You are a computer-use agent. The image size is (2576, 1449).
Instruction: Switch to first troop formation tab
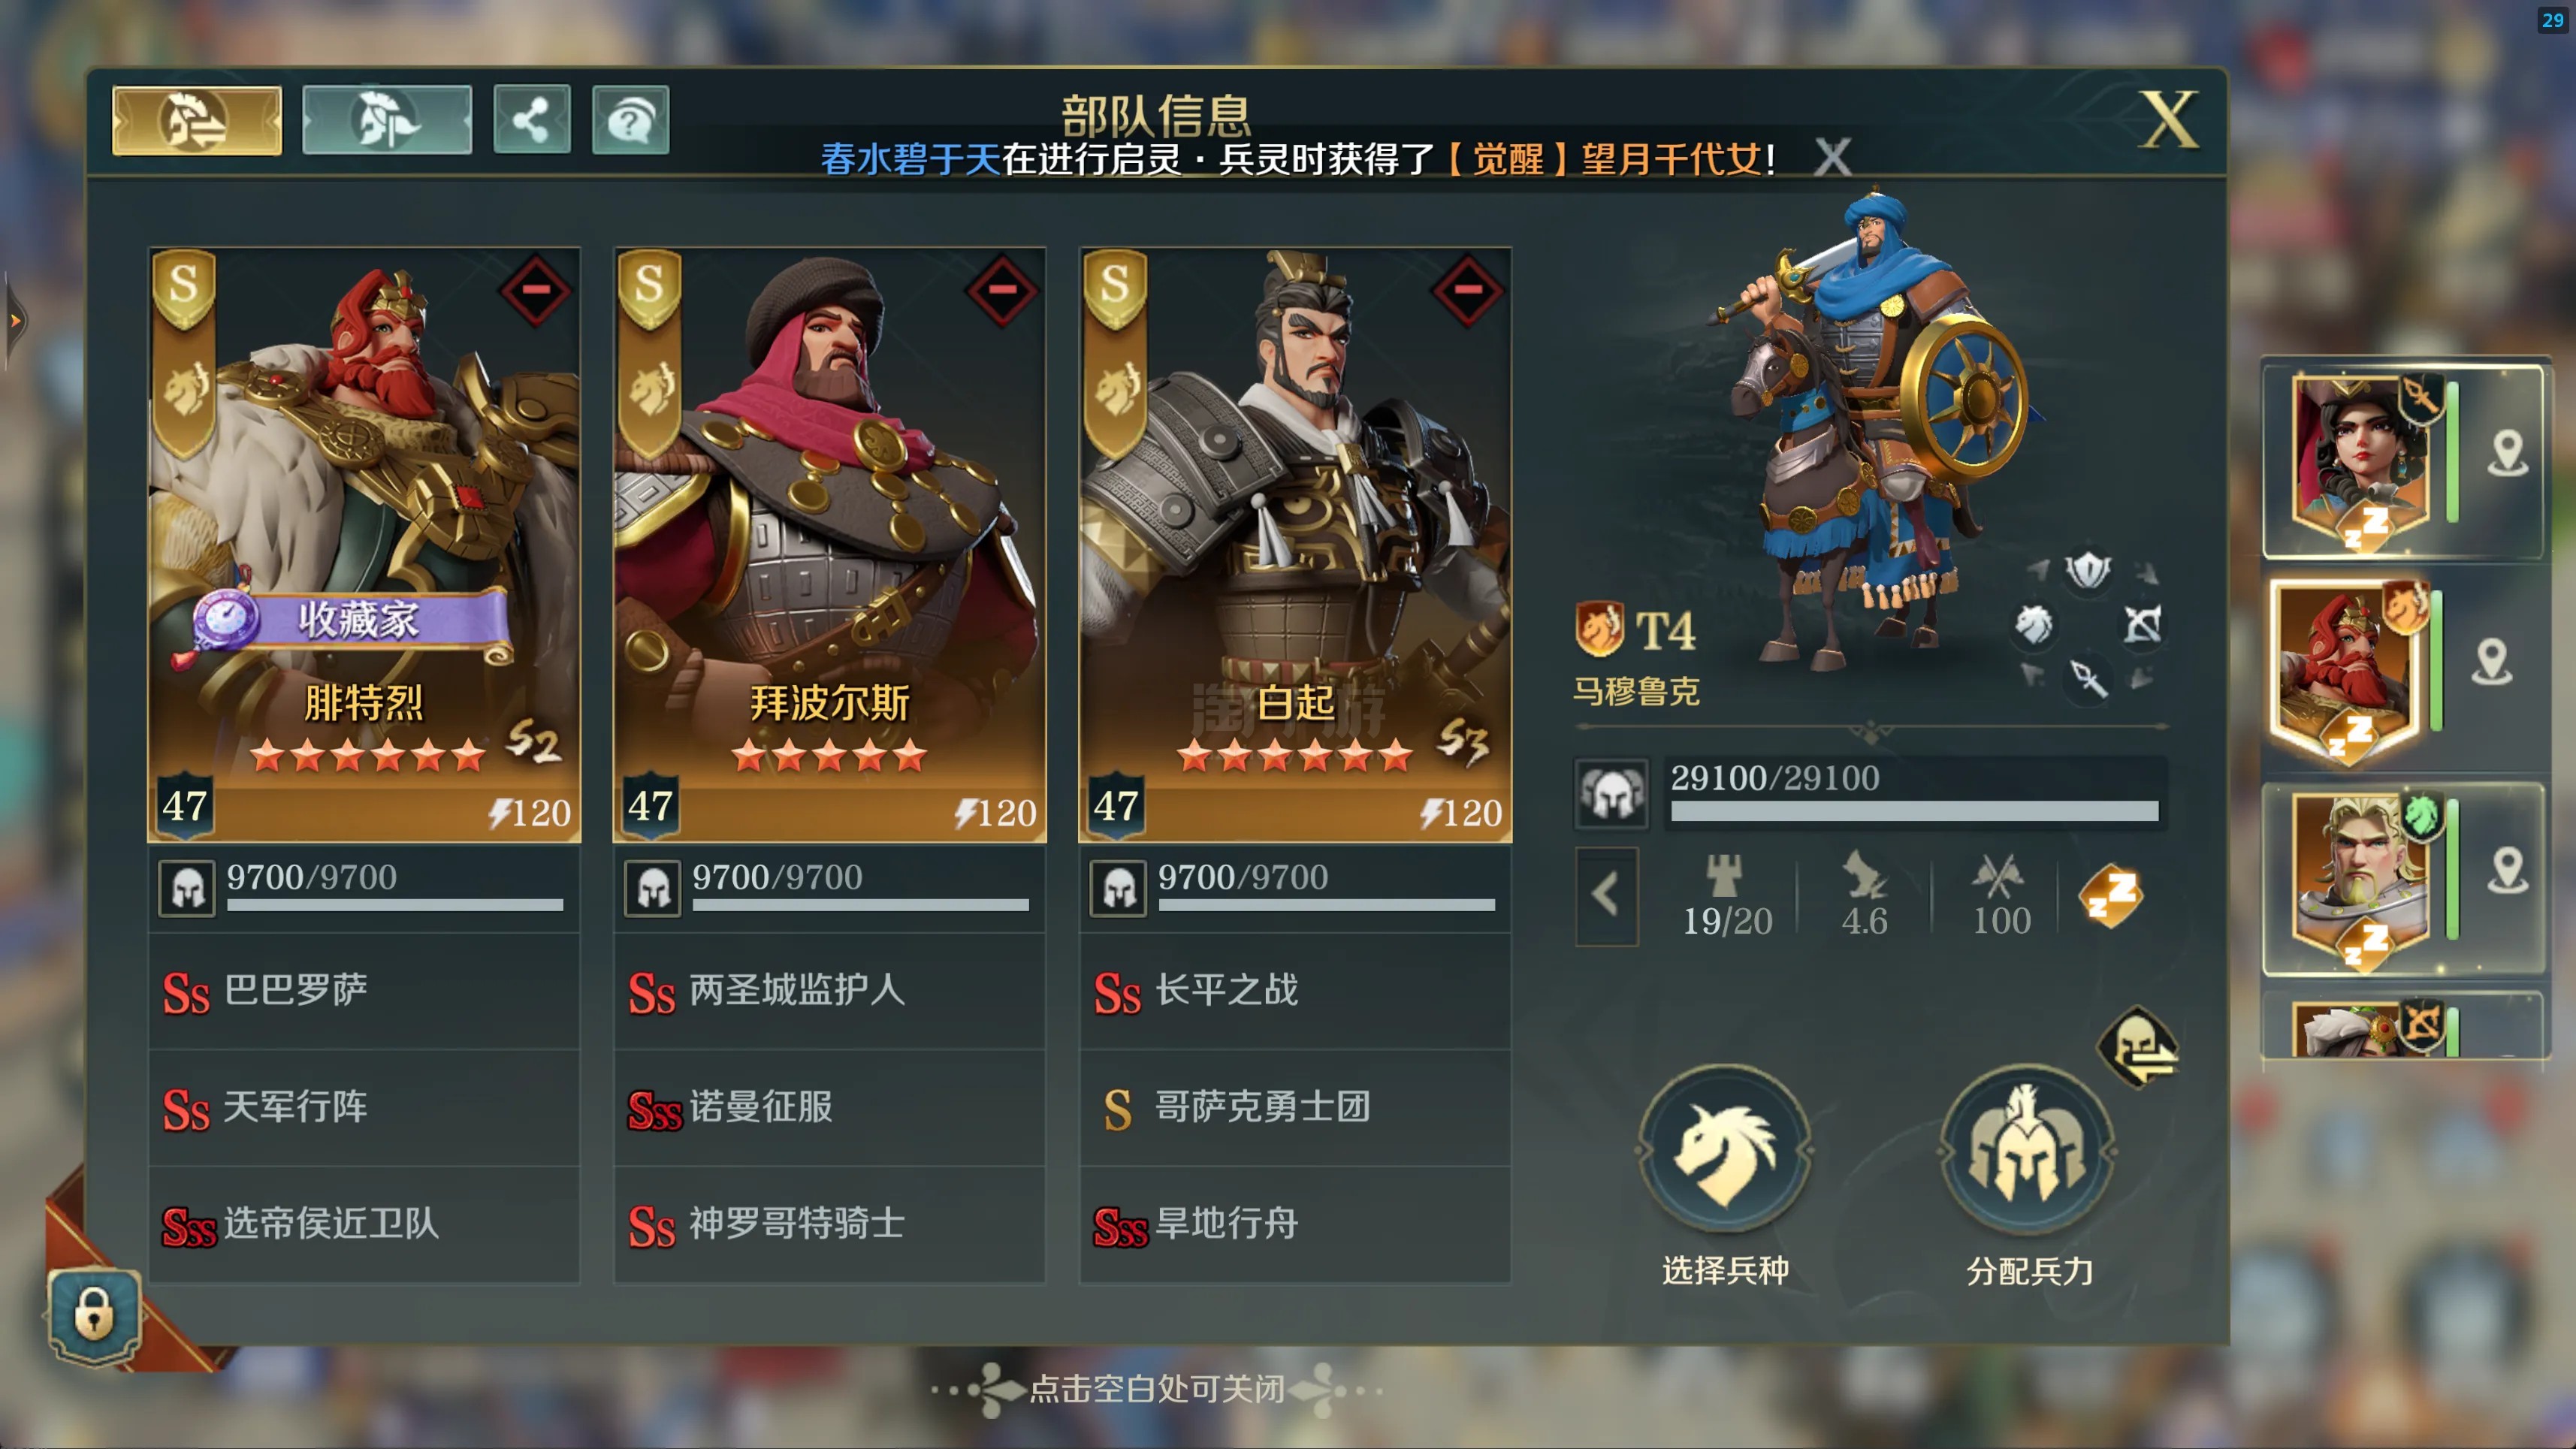[197, 121]
